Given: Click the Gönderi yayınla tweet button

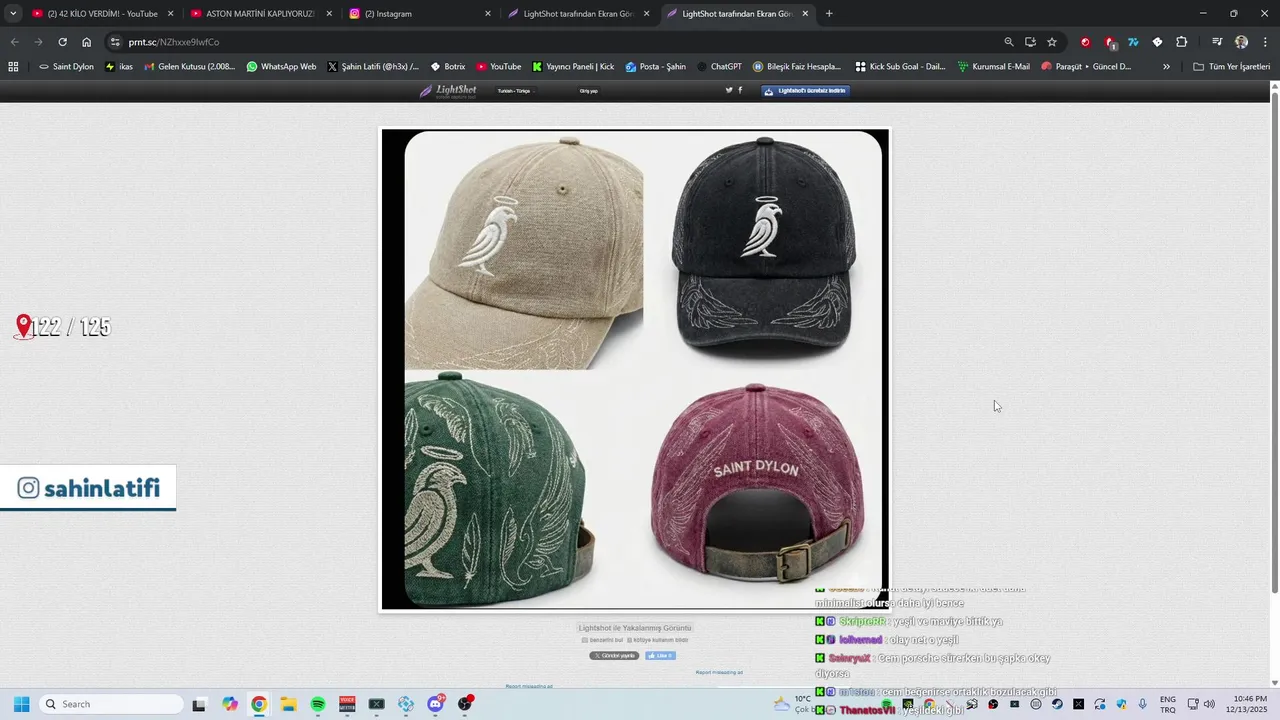Looking at the screenshot, I should tap(614, 656).
